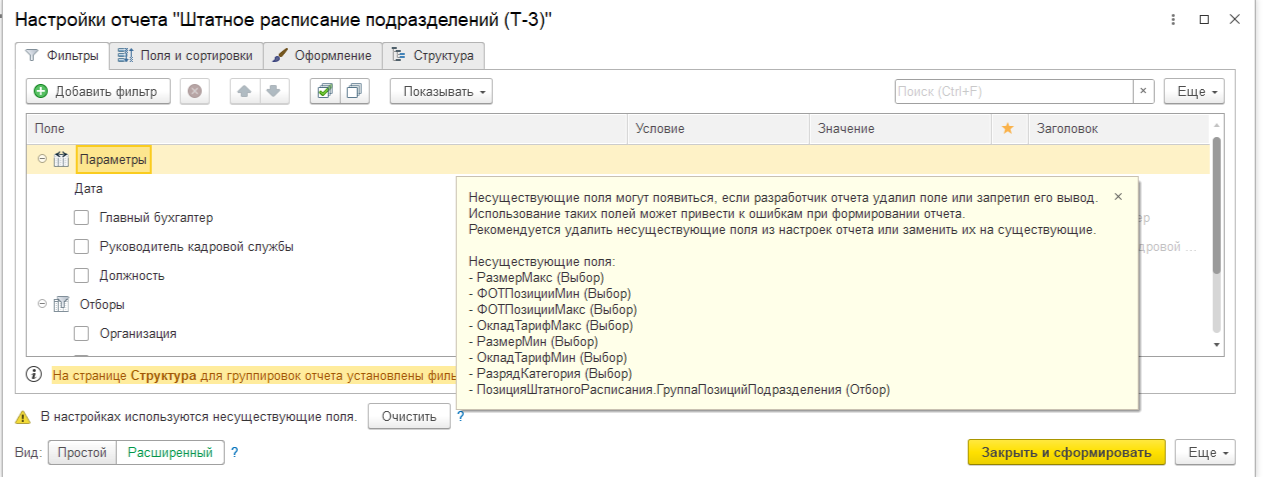Click the vertical scrollbar of filter list
The image size is (1266, 477).
(1216, 206)
